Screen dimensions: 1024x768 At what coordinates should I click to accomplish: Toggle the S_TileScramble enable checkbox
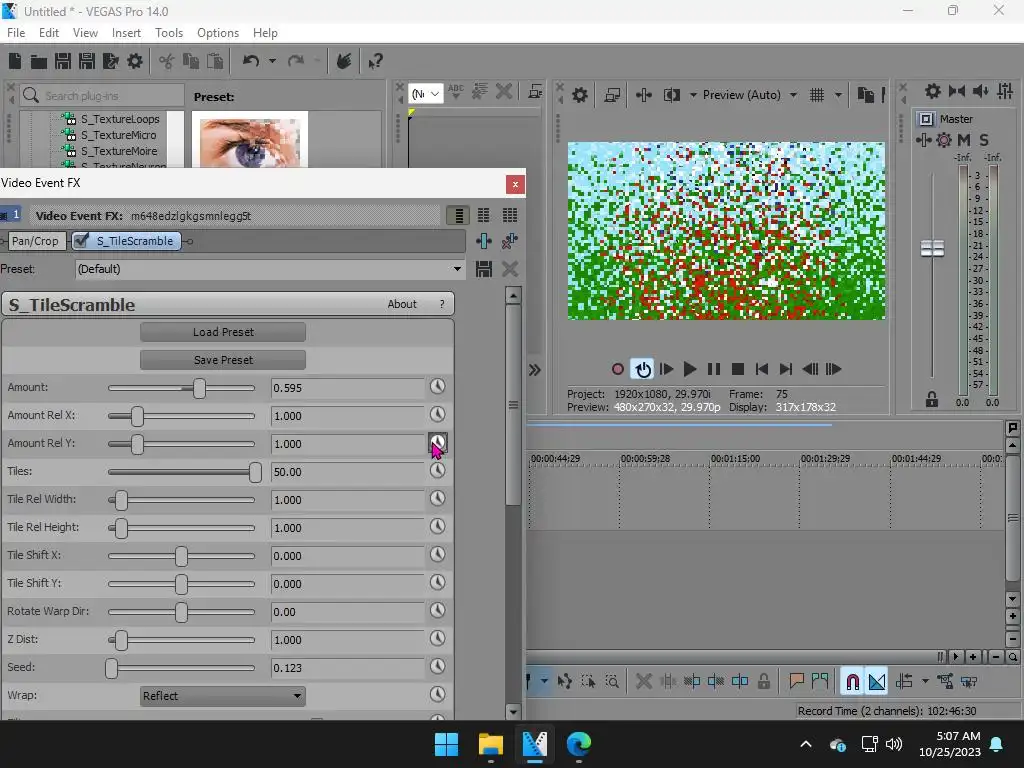[x=82, y=241]
